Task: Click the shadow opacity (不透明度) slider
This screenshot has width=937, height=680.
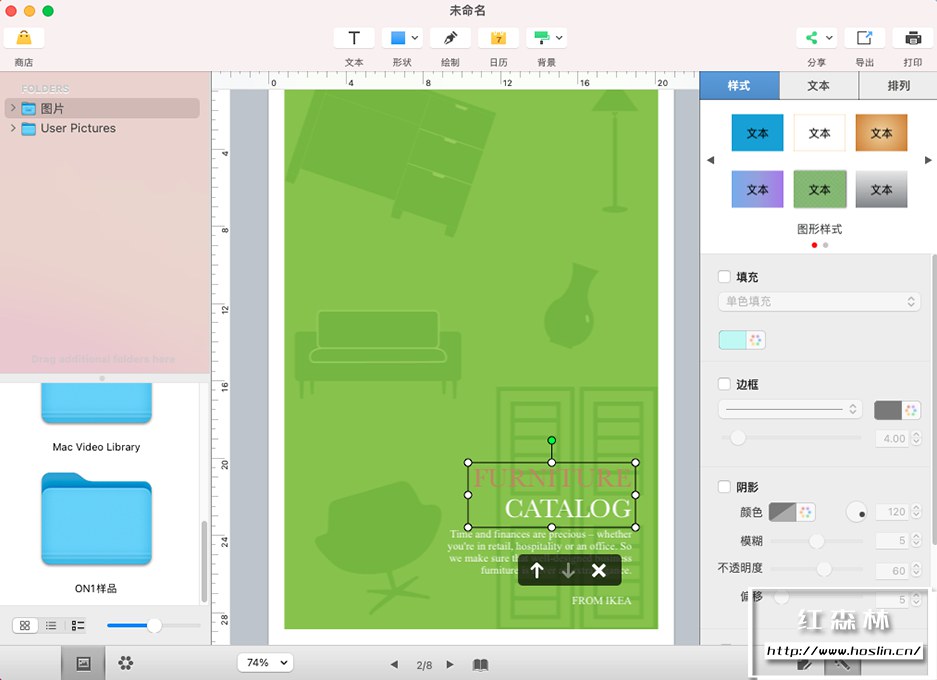Action: [817, 569]
